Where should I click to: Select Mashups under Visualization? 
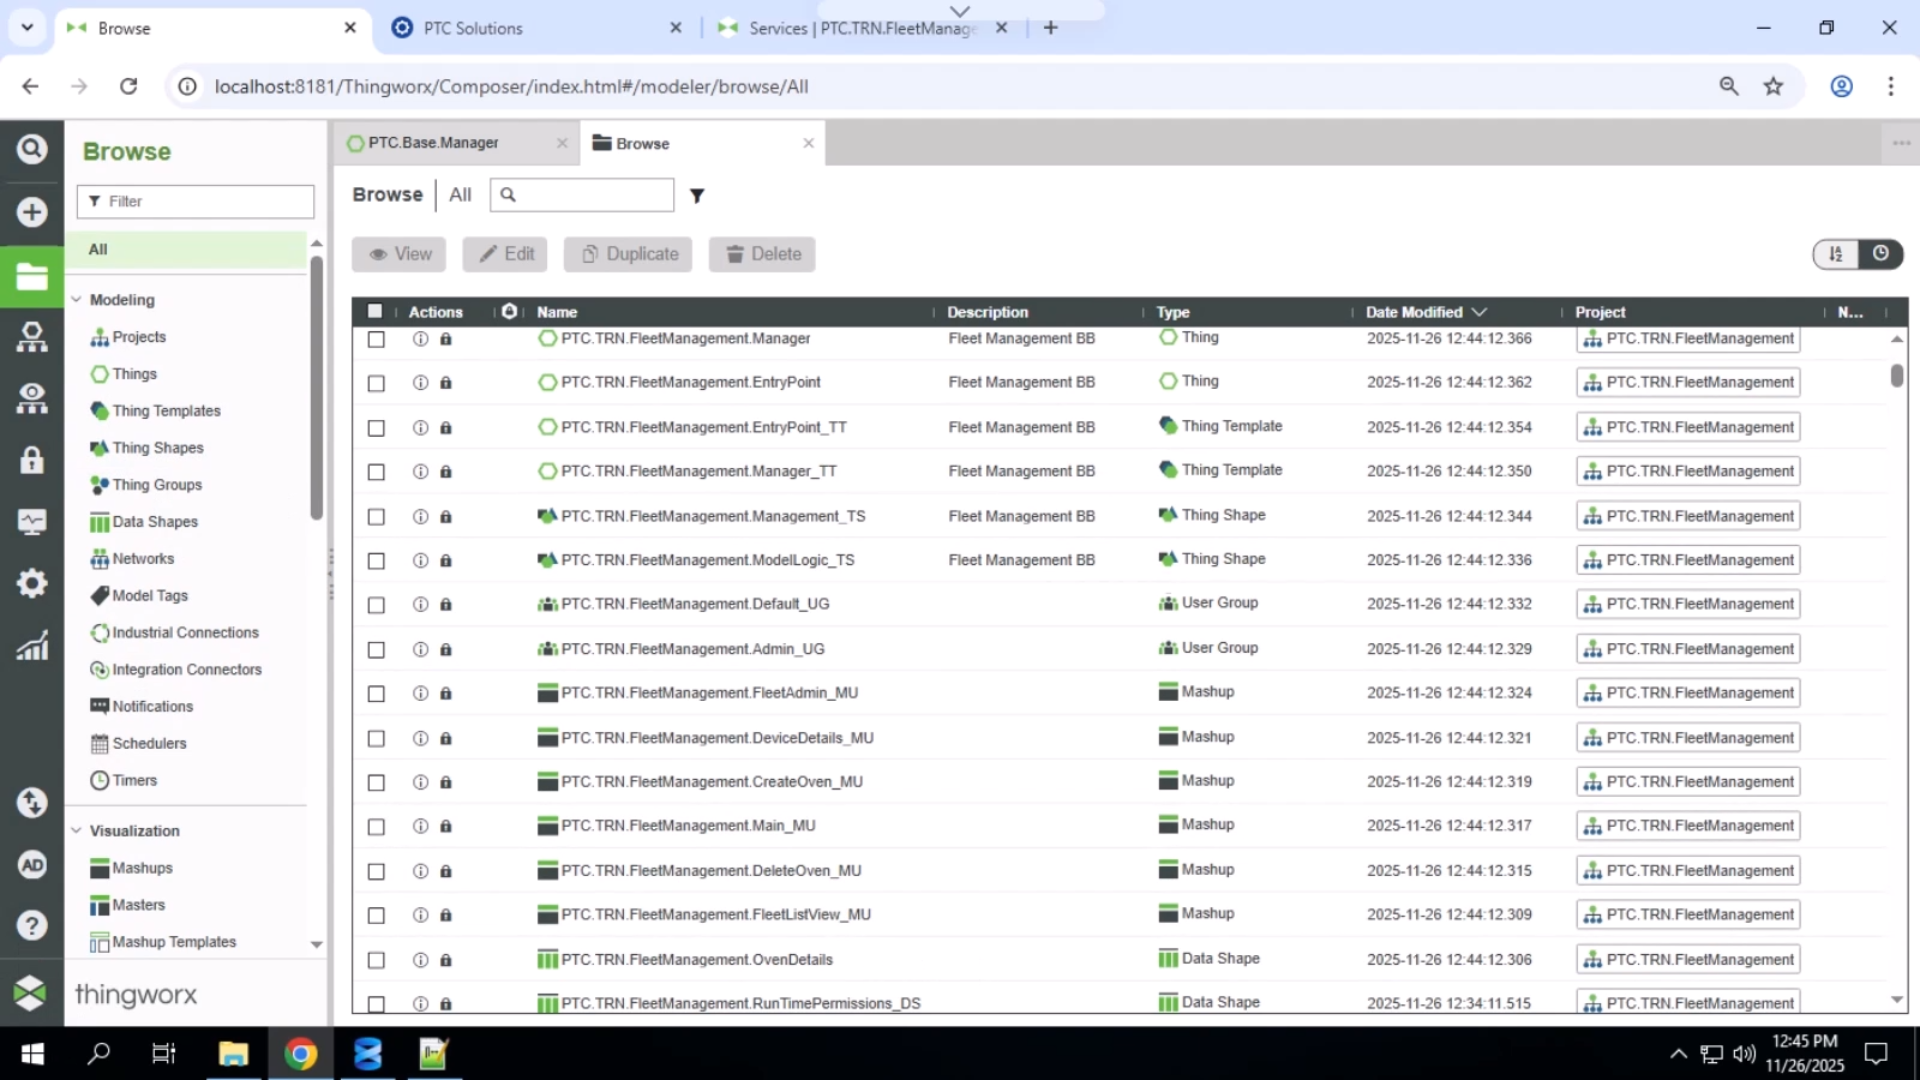pyautogui.click(x=142, y=868)
